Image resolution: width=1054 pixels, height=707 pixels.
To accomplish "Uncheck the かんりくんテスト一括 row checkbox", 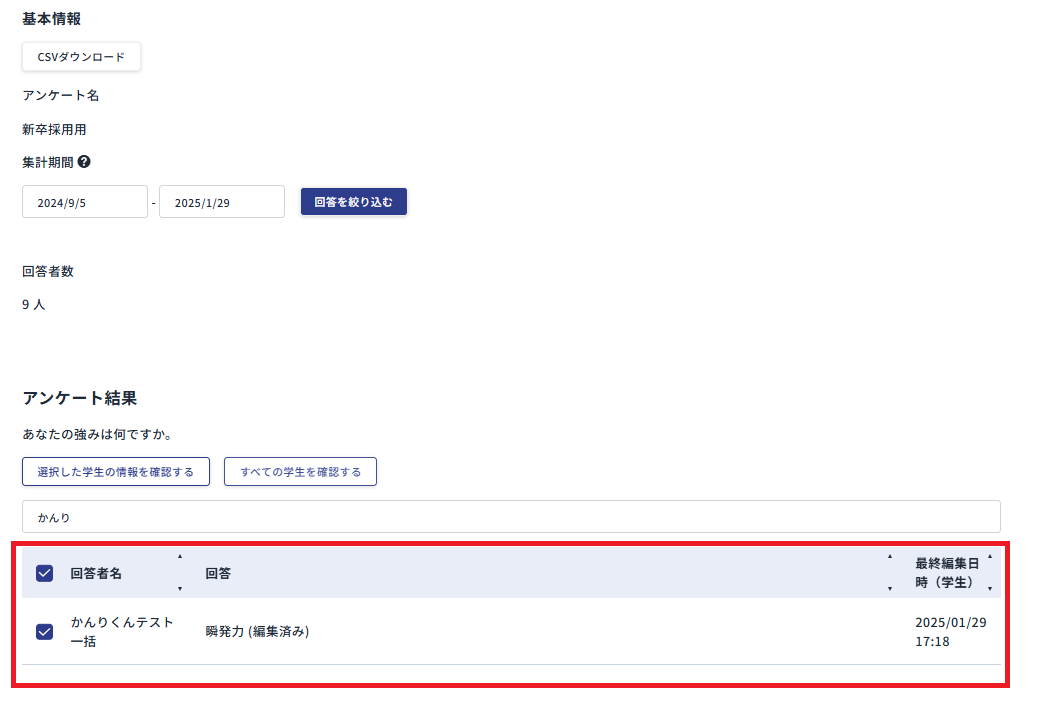I will click(x=44, y=631).
